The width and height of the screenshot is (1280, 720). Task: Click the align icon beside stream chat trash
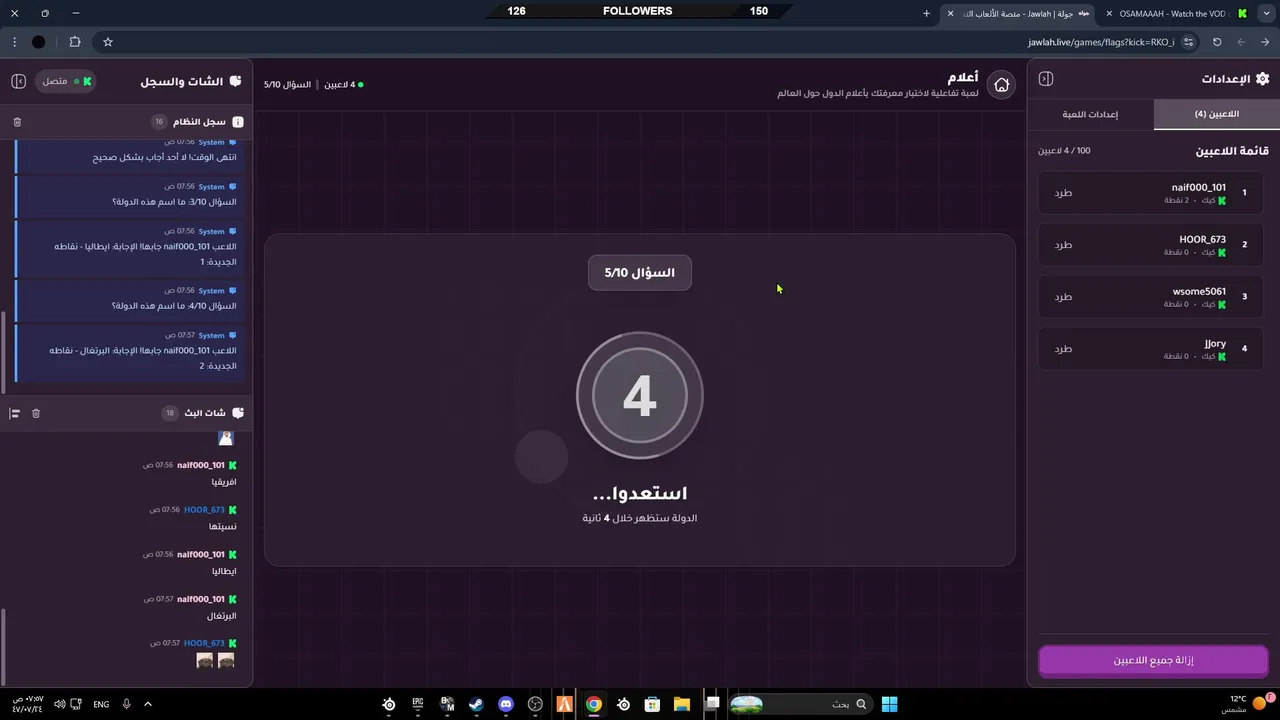point(14,413)
